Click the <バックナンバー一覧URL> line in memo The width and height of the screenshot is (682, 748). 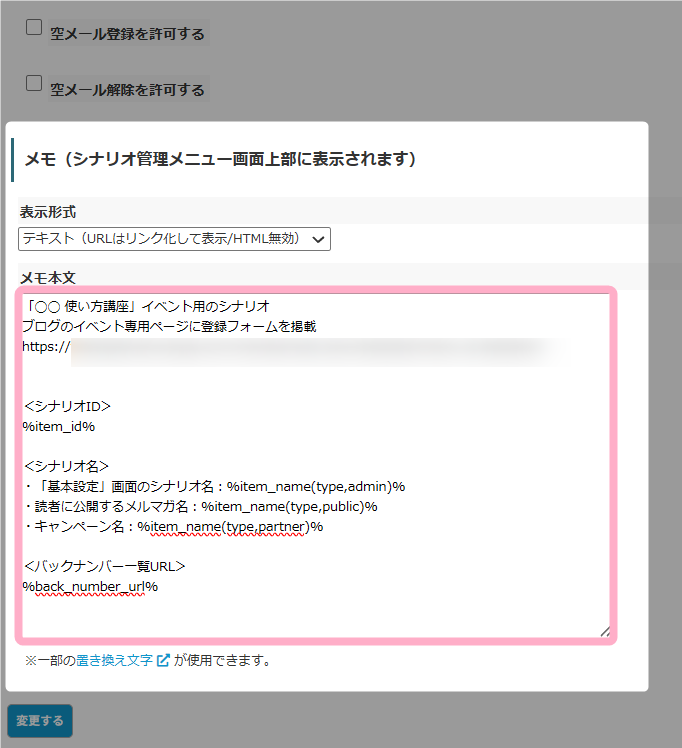[x=104, y=566]
